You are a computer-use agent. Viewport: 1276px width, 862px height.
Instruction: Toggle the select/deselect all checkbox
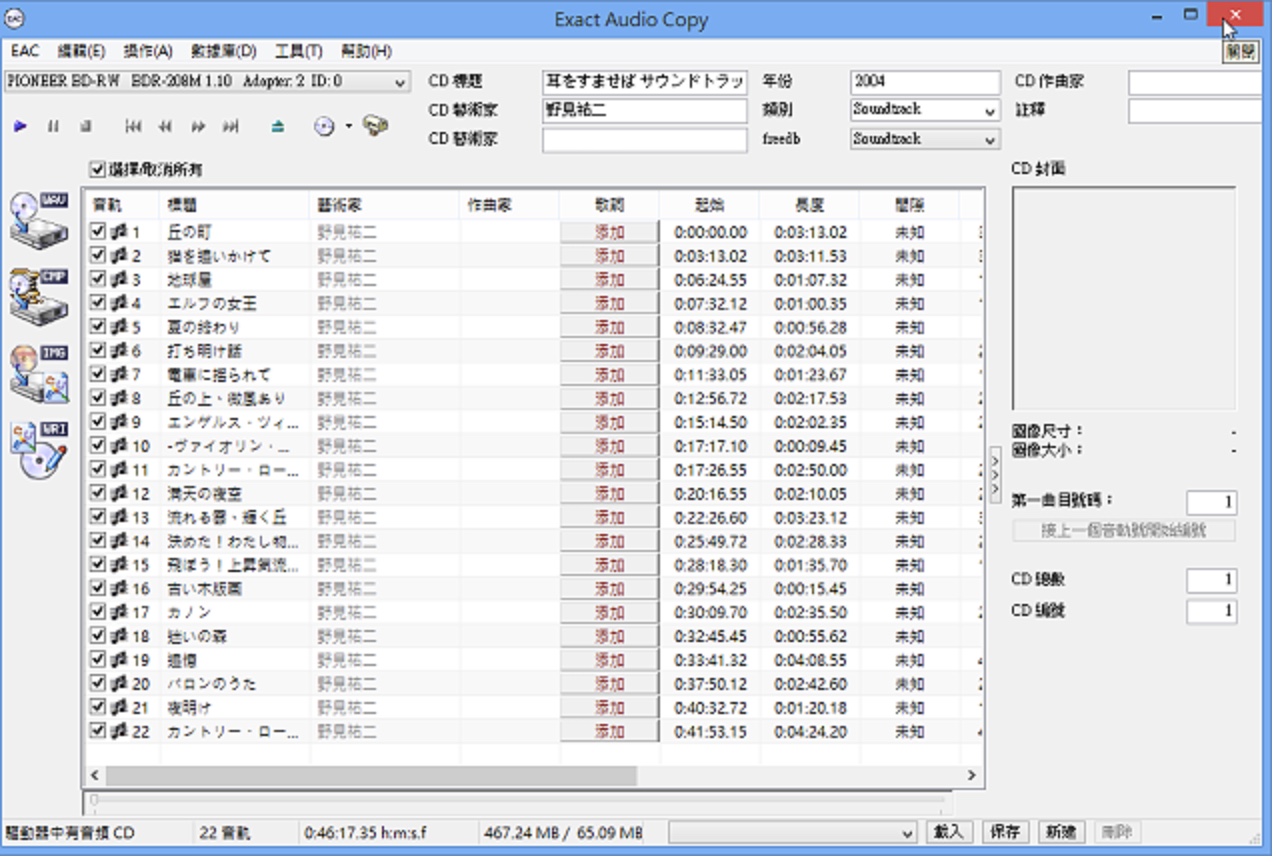click(x=97, y=170)
